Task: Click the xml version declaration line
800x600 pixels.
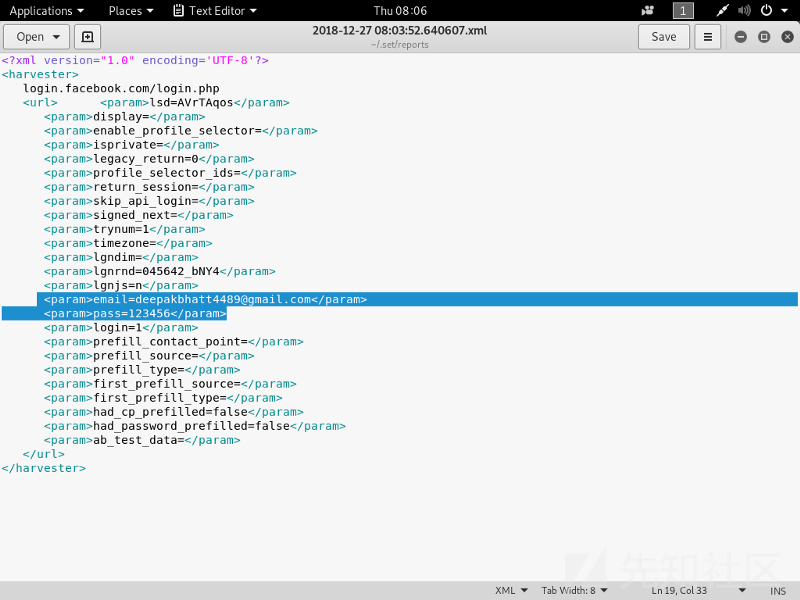Action: click(135, 61)
